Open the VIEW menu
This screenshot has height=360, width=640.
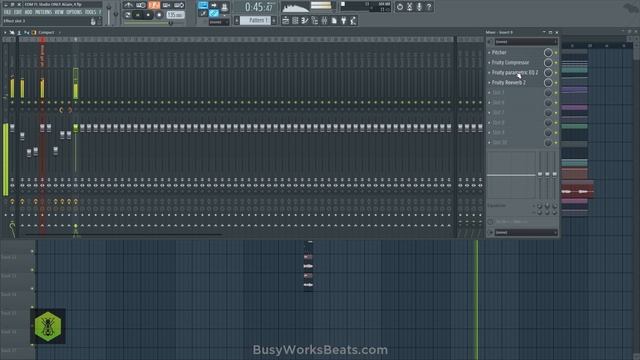(59, 12)
